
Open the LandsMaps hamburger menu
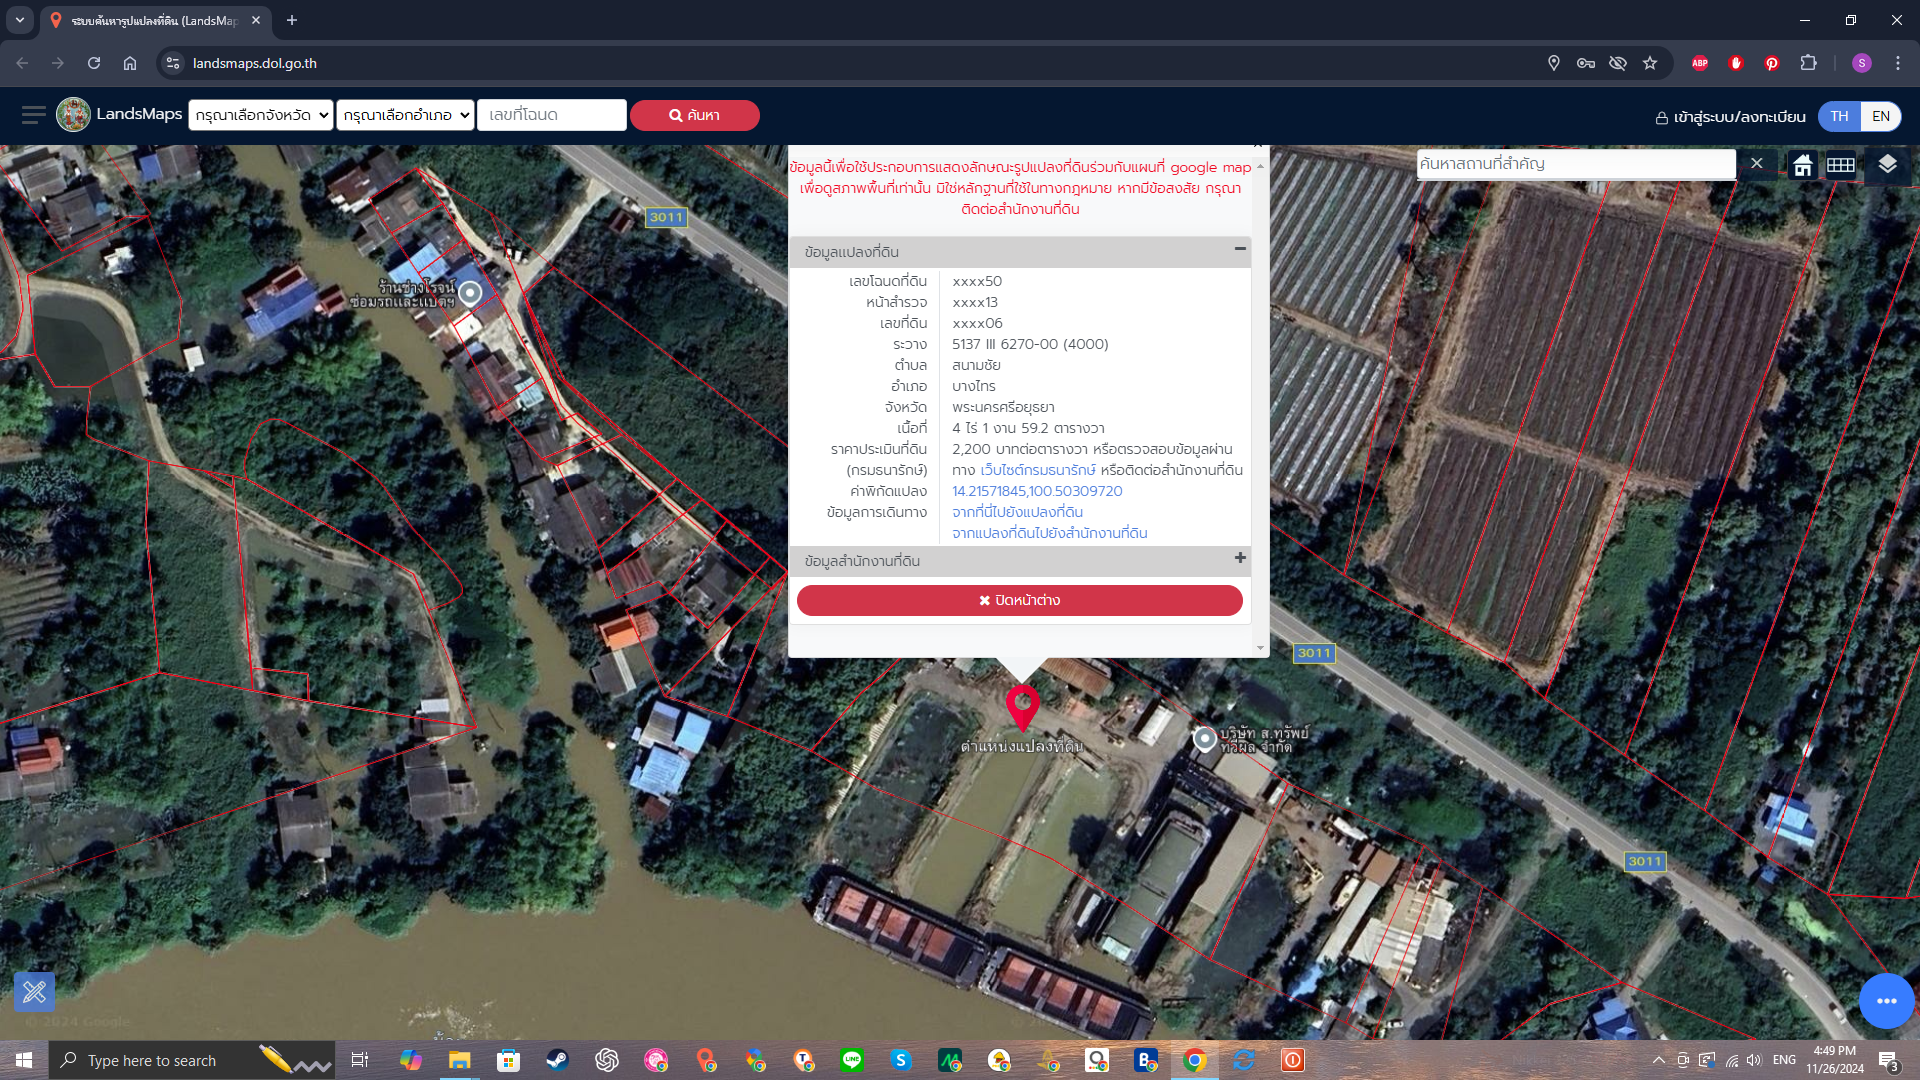coord(34,115)
